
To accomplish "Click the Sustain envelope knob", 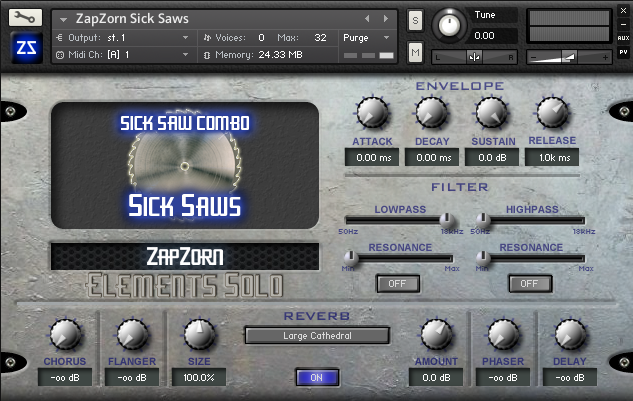I will click(491, 113).
